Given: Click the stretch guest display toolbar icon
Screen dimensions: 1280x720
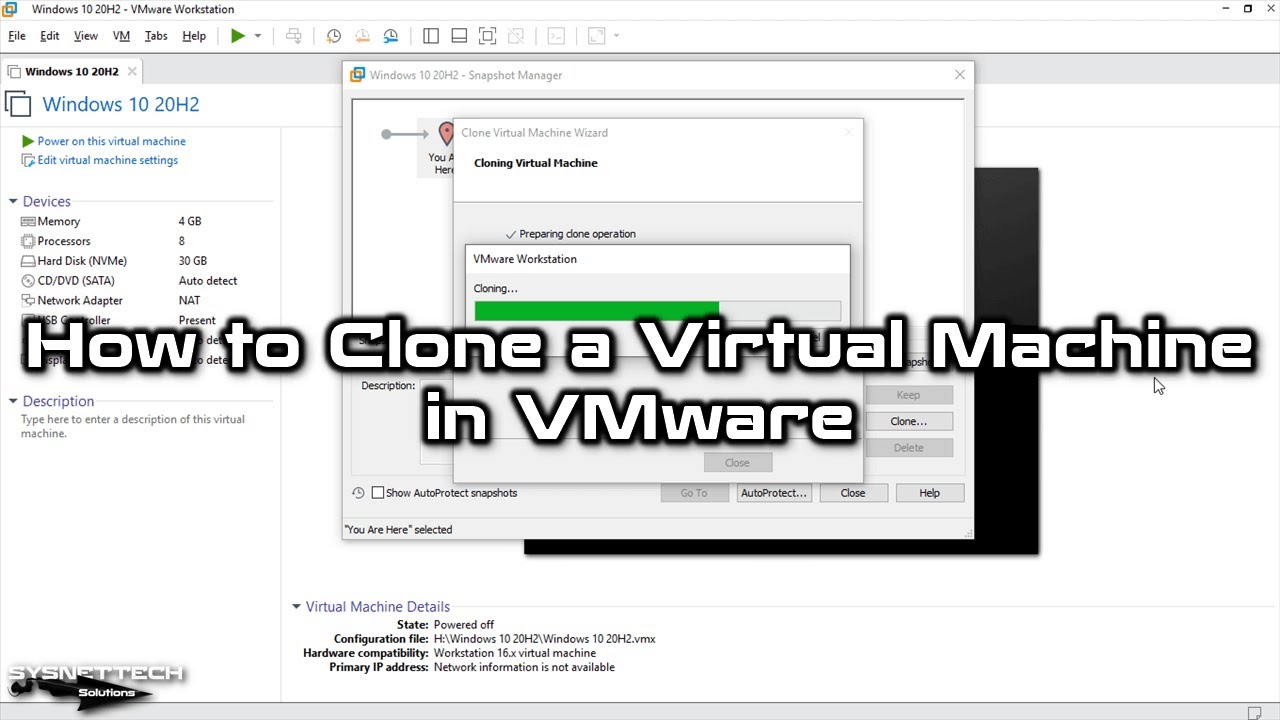Looking at the screenshot, I should point(596,36).
